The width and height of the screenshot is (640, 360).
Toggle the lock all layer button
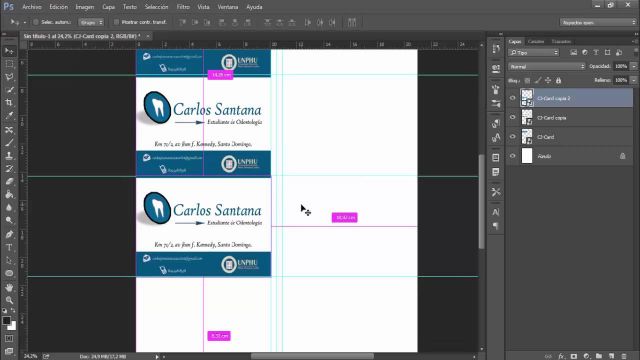(558, 80)
